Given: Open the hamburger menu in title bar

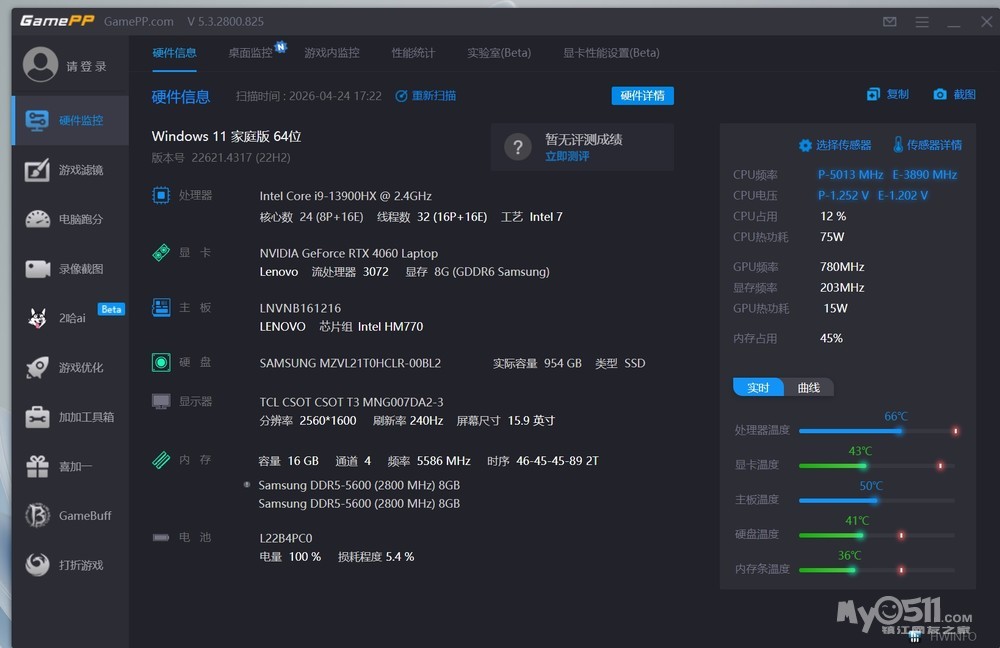Looking at the screenshot, I should 922,22.
